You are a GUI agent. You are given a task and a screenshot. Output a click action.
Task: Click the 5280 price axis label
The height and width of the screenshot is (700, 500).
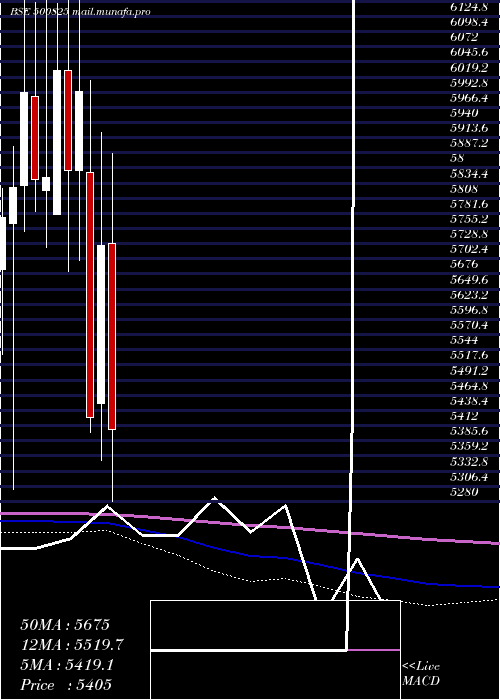[464, 492]
